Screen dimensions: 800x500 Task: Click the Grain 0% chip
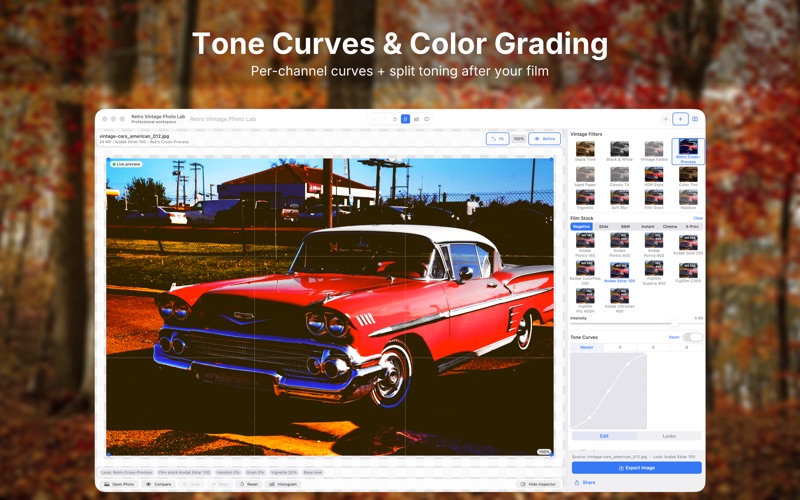click(255, 472)
